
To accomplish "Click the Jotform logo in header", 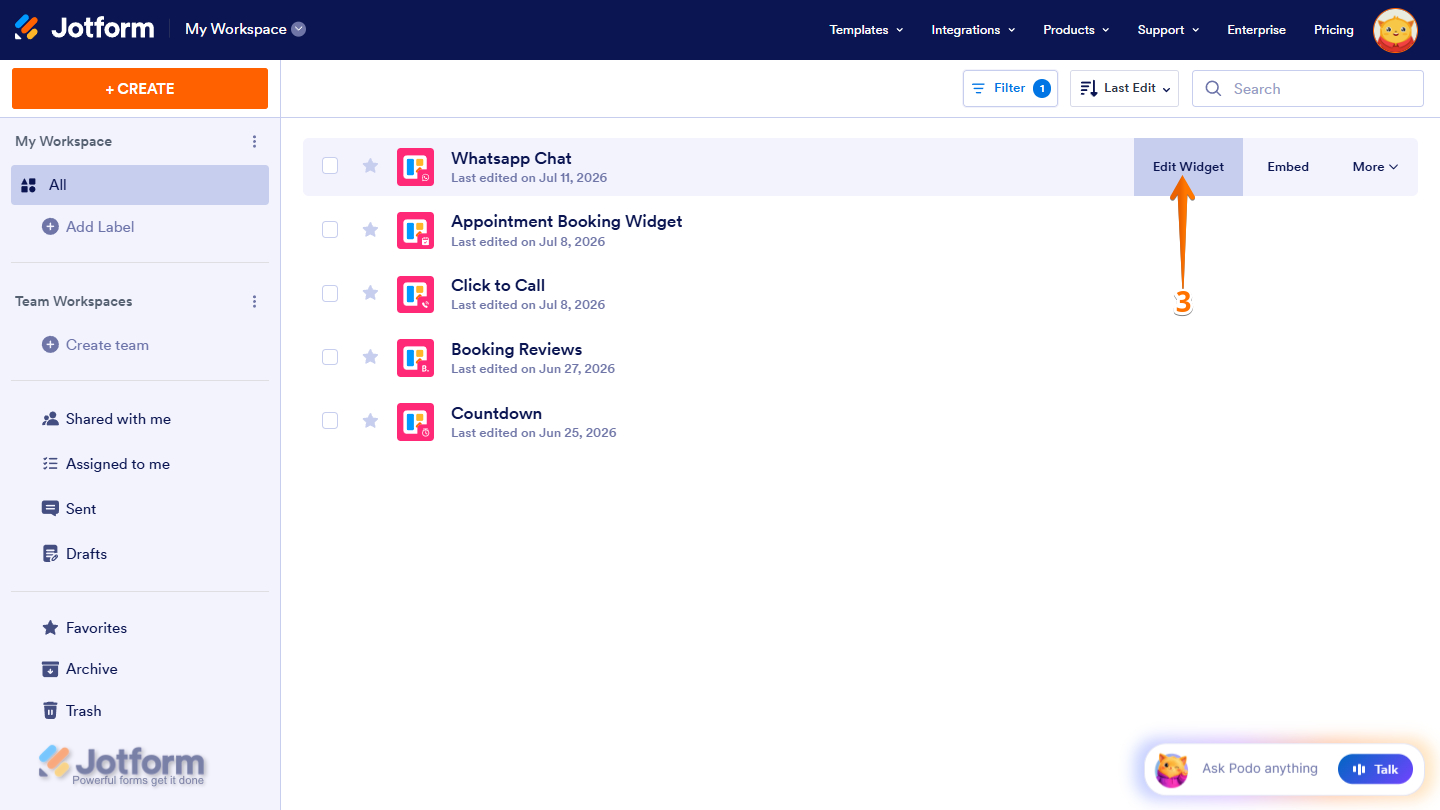I will (x=85, y=29).
